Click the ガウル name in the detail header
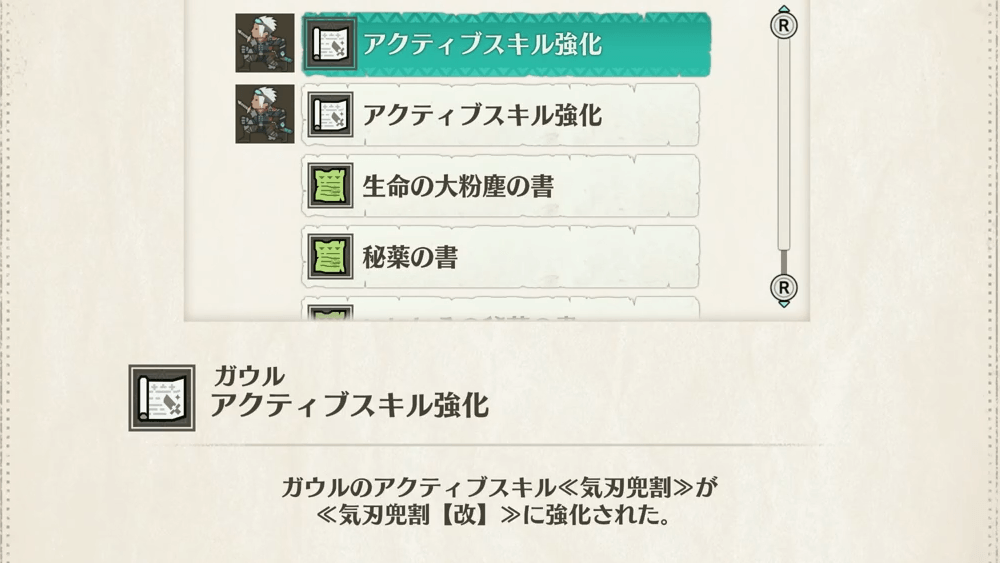Image resolution: width=1000 pixels, height=563 pixels. [249, 376]
